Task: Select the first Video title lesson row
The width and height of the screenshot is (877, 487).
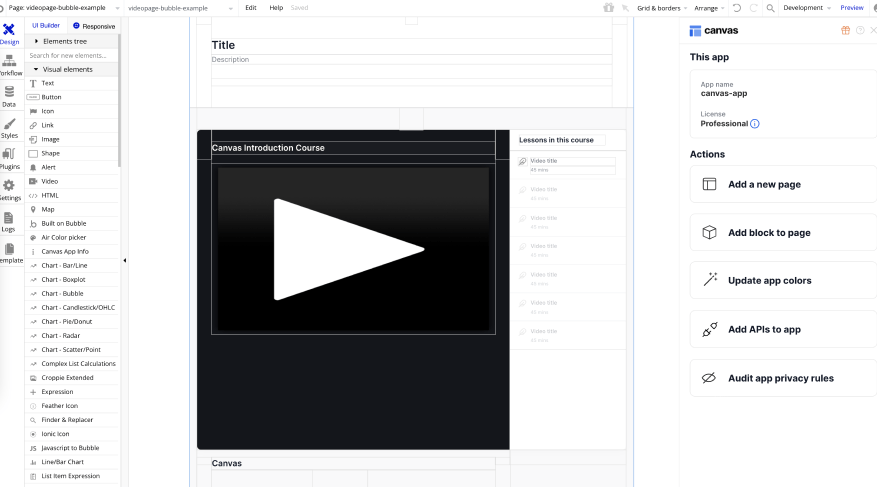Action: 568,165
